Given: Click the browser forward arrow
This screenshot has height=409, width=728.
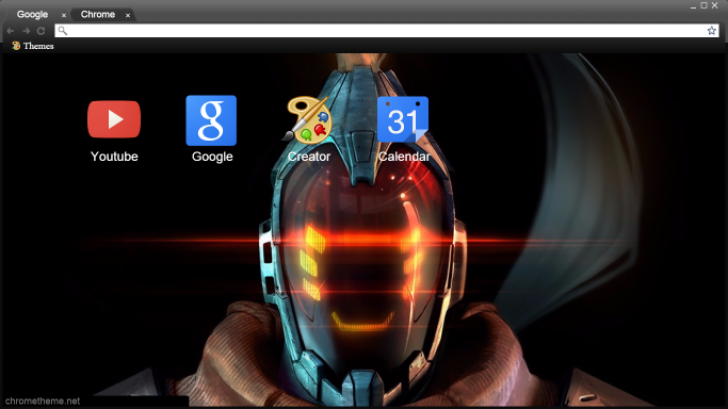Looking at the screenshot, I should (x=26, y=31).
